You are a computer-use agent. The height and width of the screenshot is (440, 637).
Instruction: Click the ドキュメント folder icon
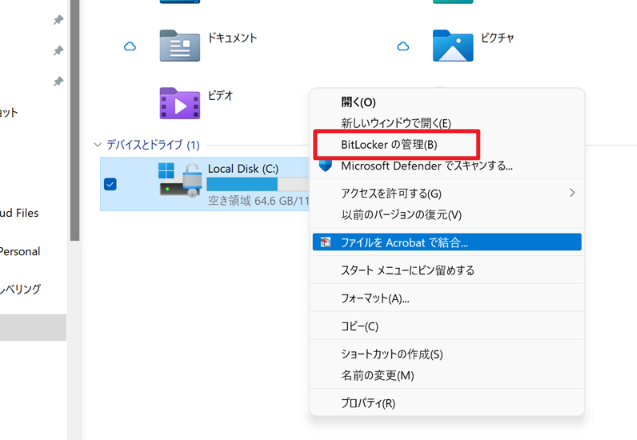pos(180,46)
